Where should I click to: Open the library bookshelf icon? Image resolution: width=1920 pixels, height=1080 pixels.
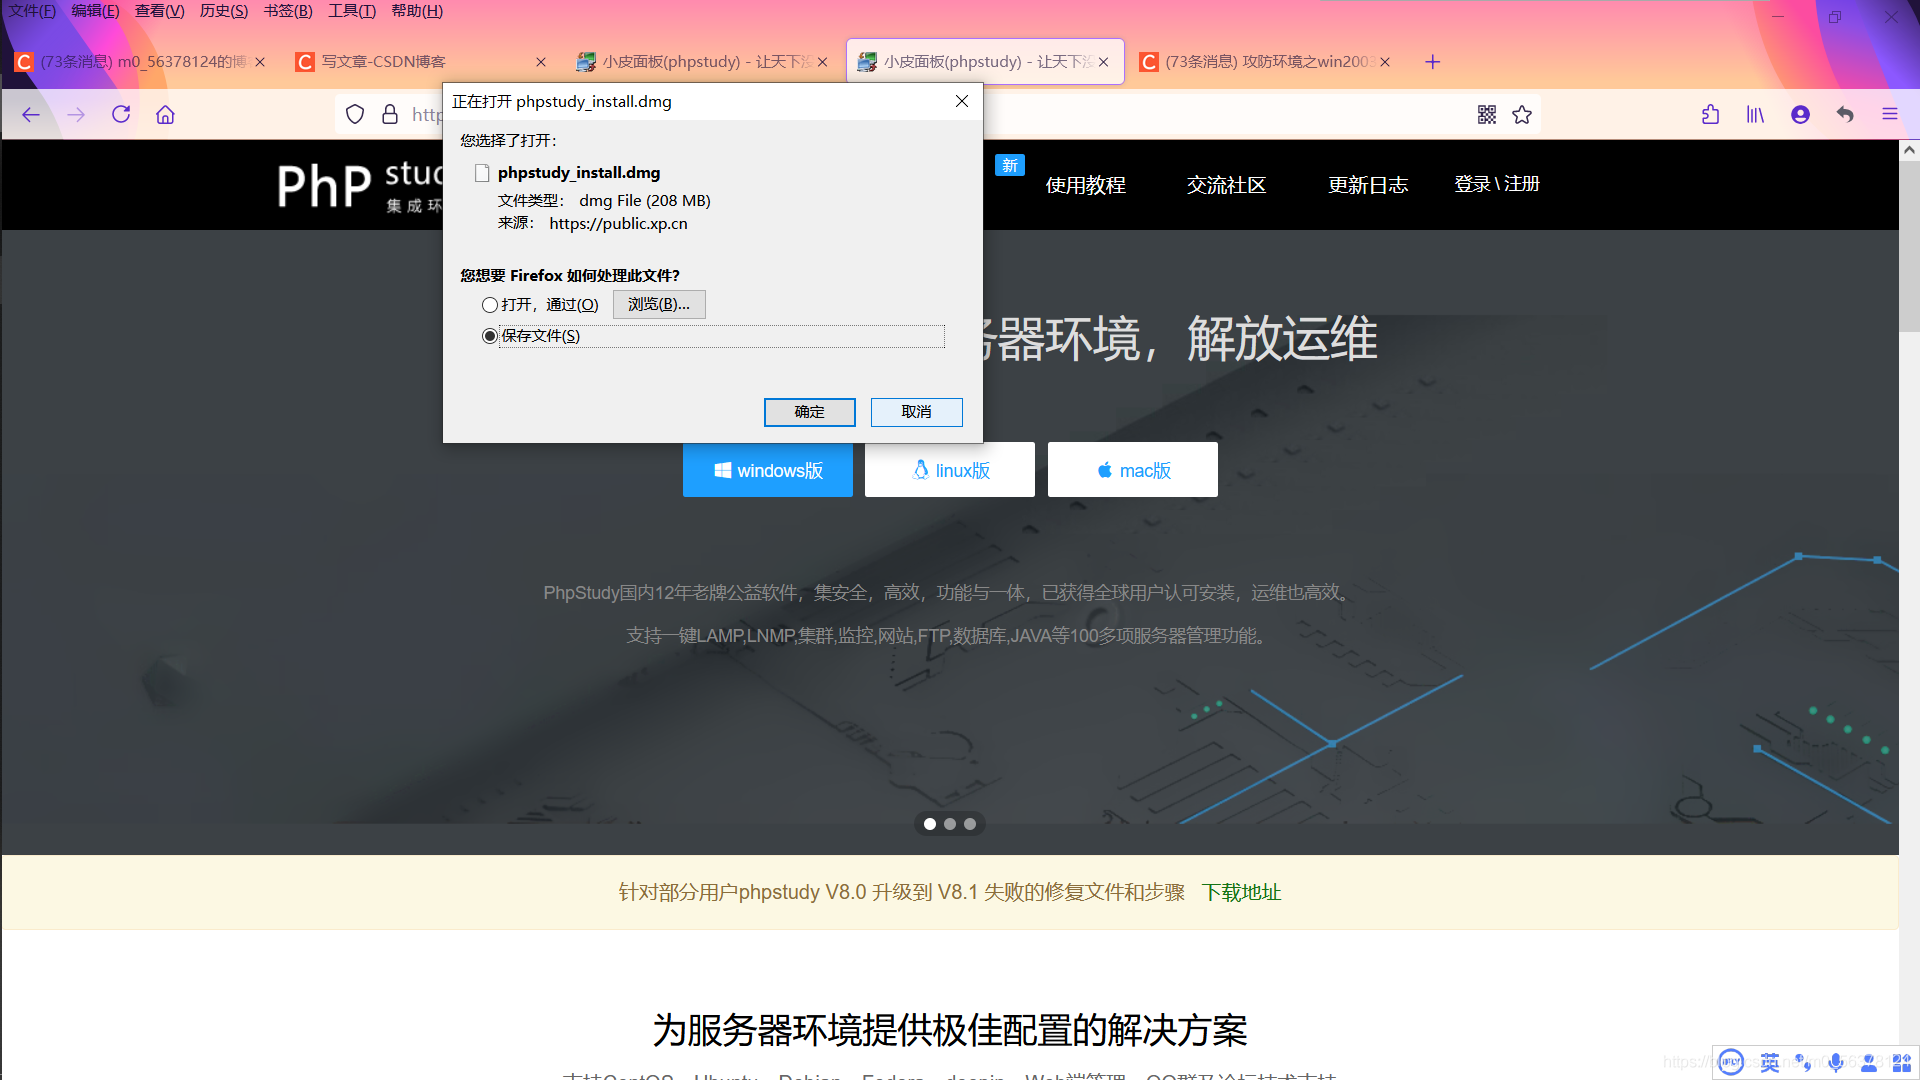pyautogui.click(x=1755, y=115)
